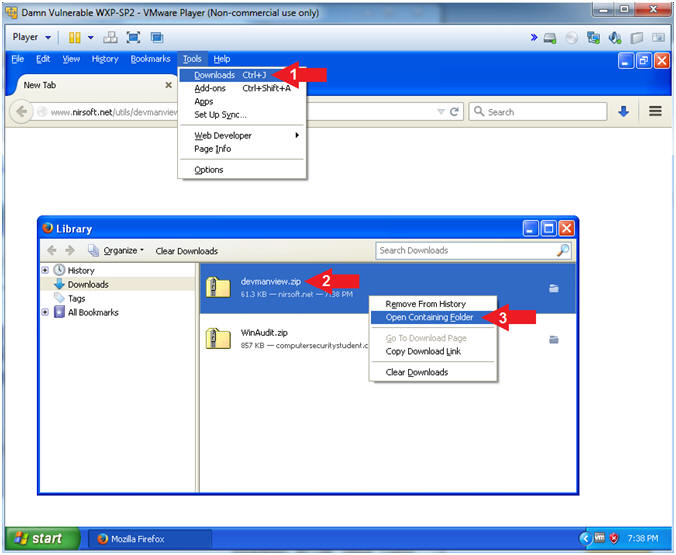Click the WinAudit.zip archive file icon

[x=218, y=339]
